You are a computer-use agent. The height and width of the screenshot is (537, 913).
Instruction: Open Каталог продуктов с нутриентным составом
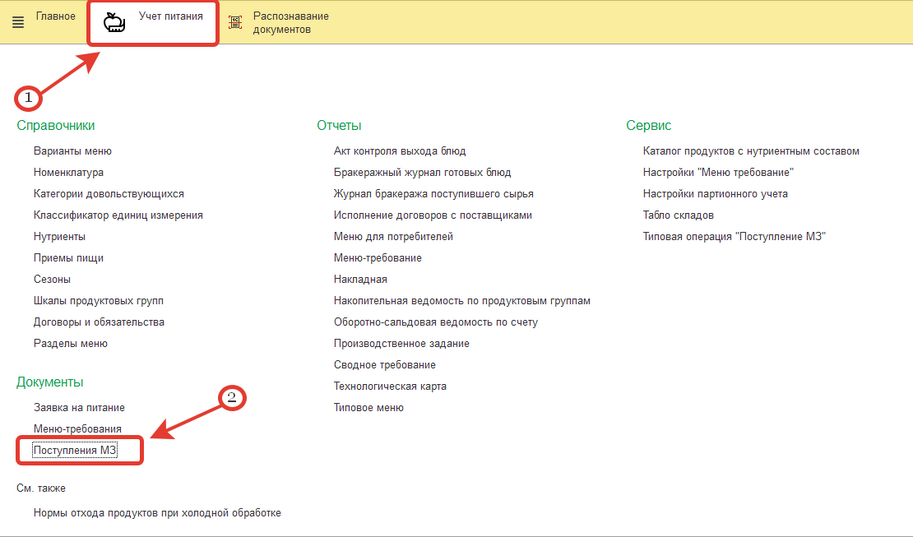[751, 151]
